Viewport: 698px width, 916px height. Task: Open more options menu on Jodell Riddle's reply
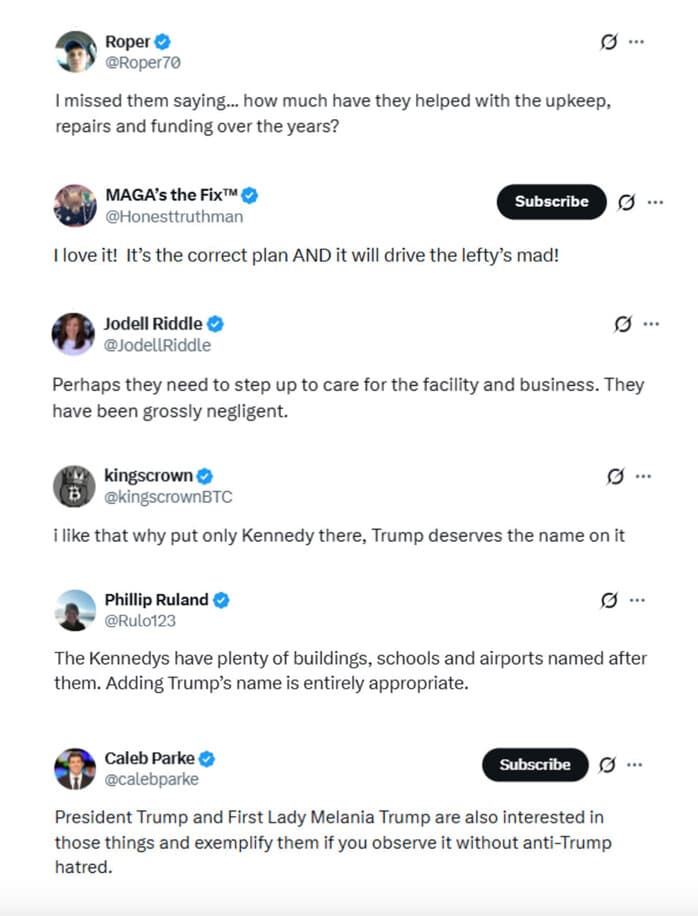pyautogui.click(x=652, y=323)
